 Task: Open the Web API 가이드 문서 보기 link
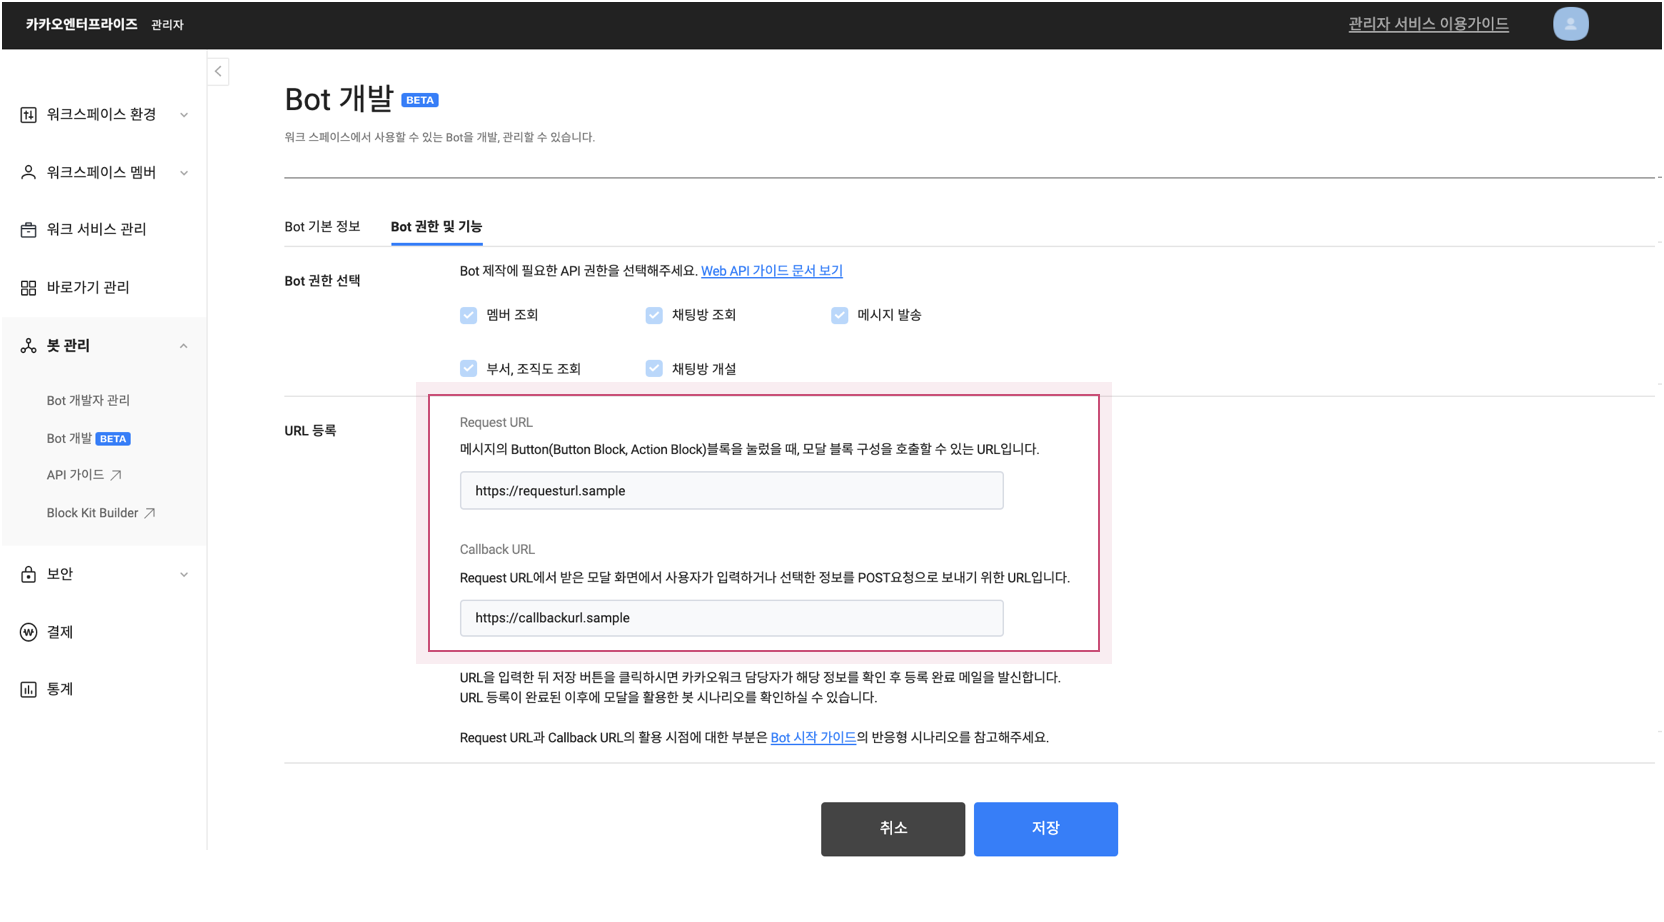point(772,270)
